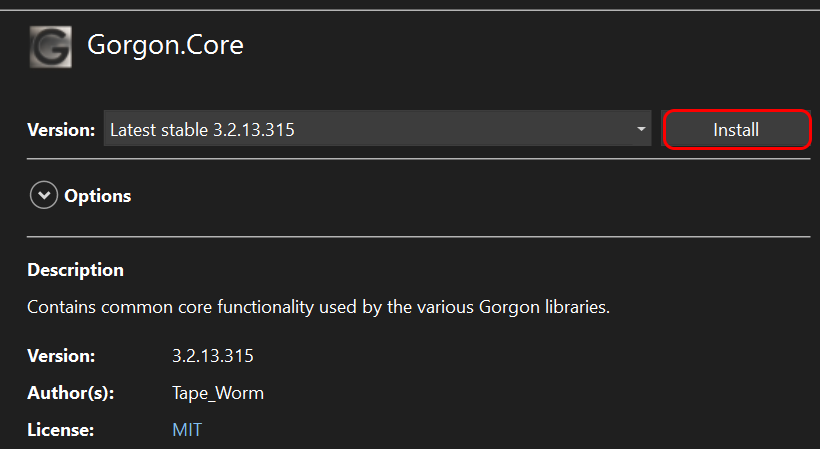Select the 'Latest stable 3.2.13.315' version combo box
Image resolution: width=820 pixels, height=449 pixels.
coord(377,128)
